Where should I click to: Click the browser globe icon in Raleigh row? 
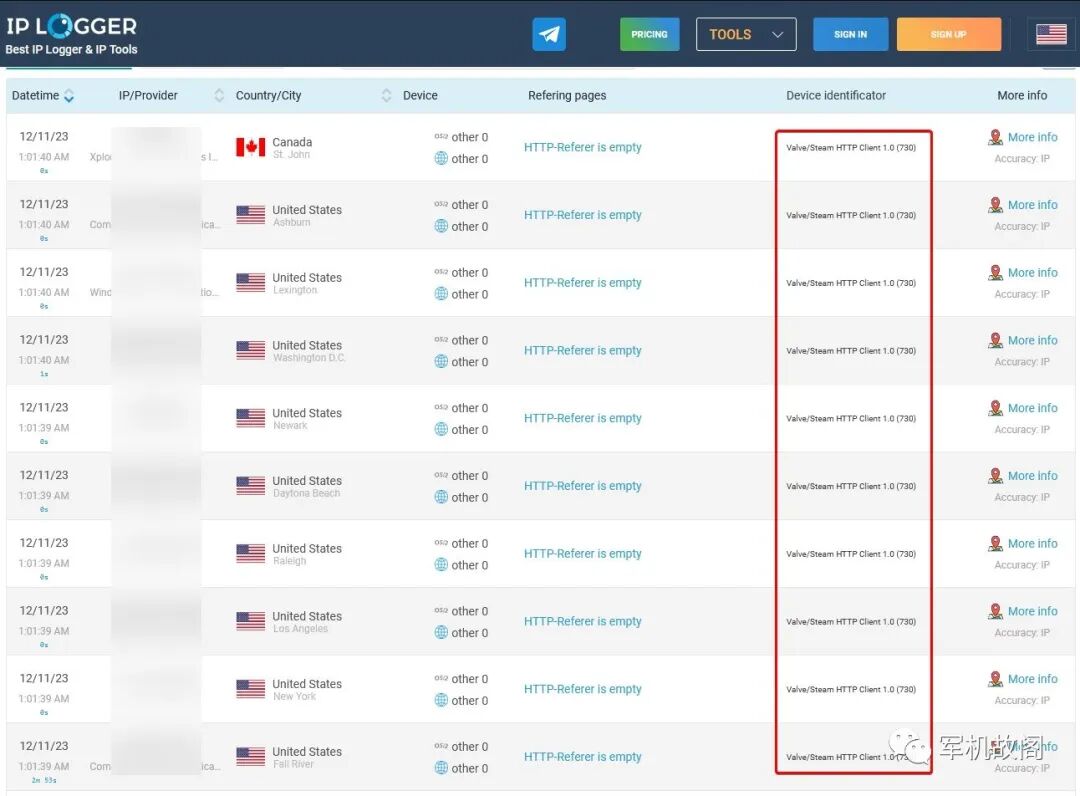click(x=441, y=565)
